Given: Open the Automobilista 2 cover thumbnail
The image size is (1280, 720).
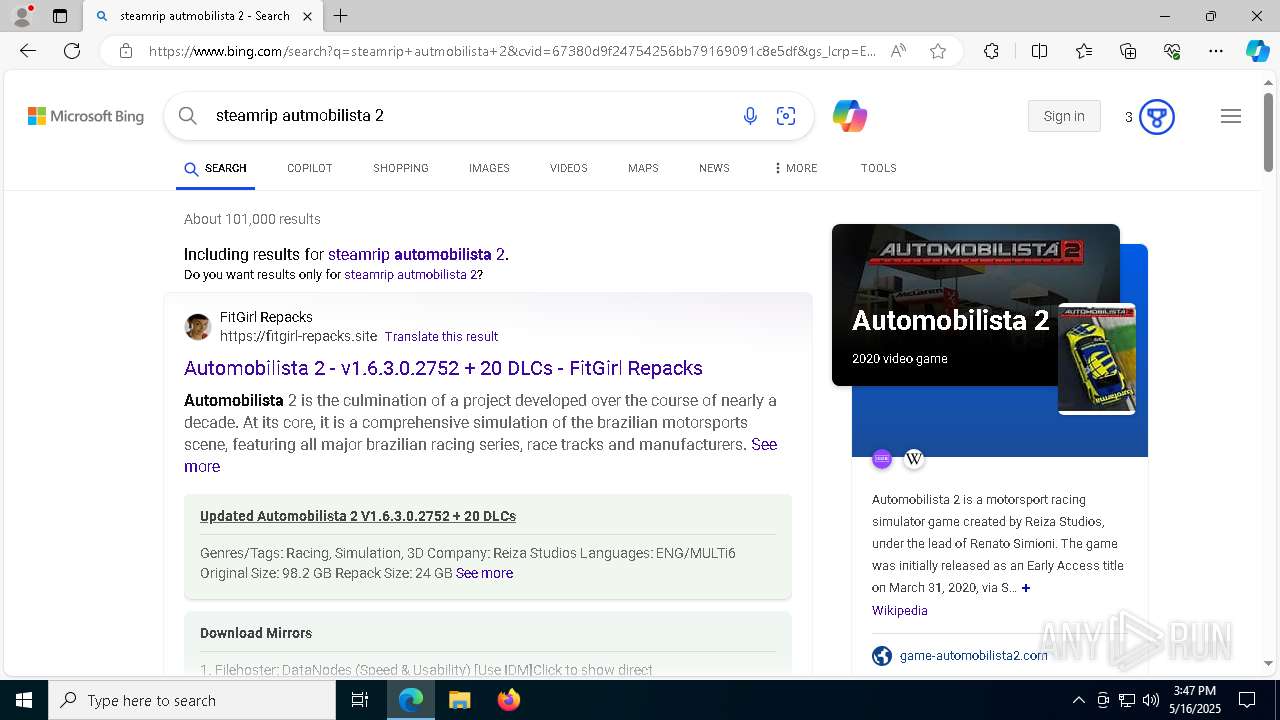Looking at the screenshot, I should pos(1096,359).
